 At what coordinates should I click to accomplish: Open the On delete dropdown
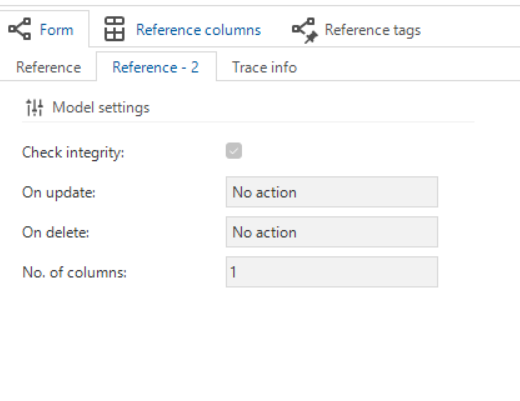[x=332, y=232]
